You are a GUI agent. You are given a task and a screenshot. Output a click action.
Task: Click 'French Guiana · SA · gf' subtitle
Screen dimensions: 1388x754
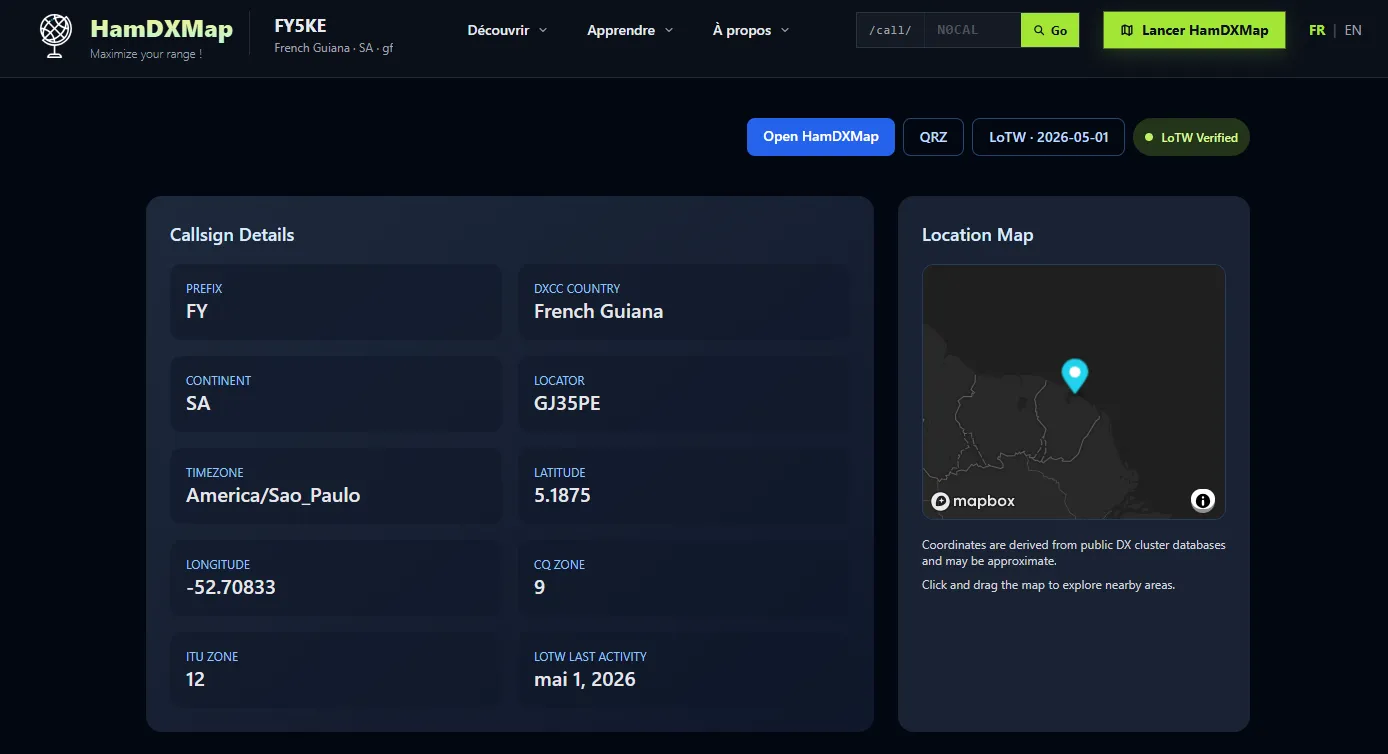(333, 48)
